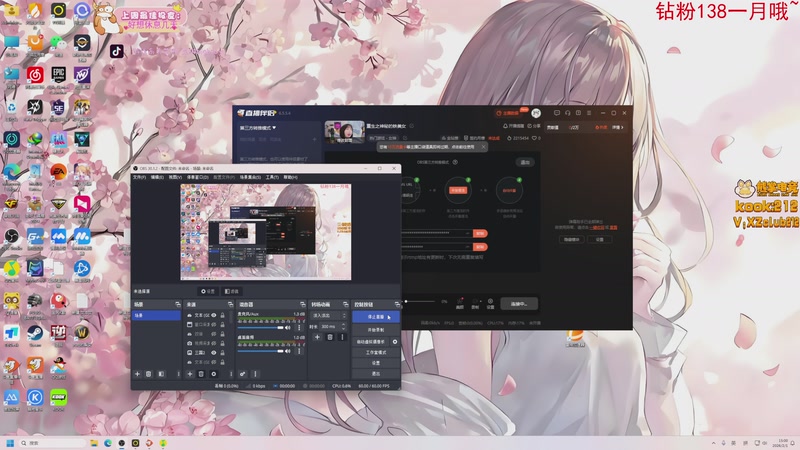Open the 麦克风/Aux three-dot options menu
The width and height of the screenshot is (800, 450).
pos(299,328)
